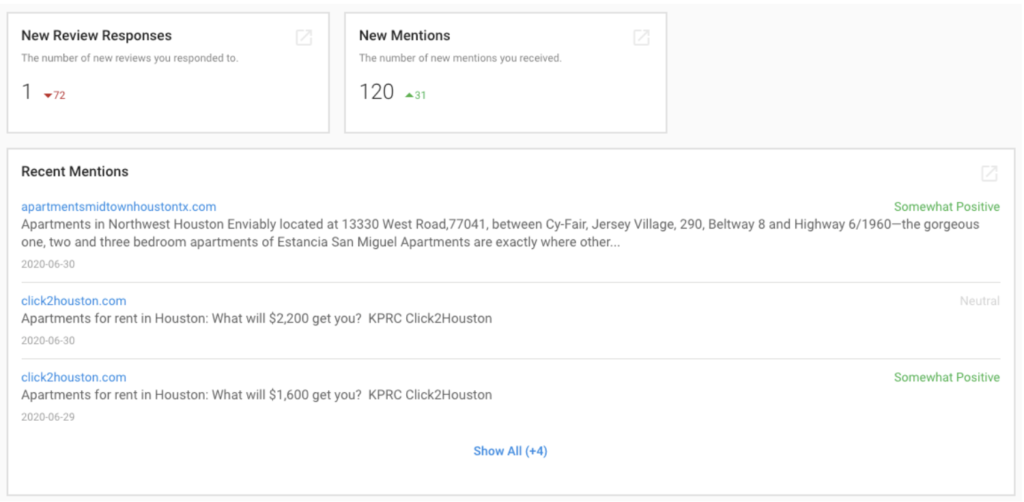Open the Recent Mentions panel external-link icon

click(x=989, y=173)
